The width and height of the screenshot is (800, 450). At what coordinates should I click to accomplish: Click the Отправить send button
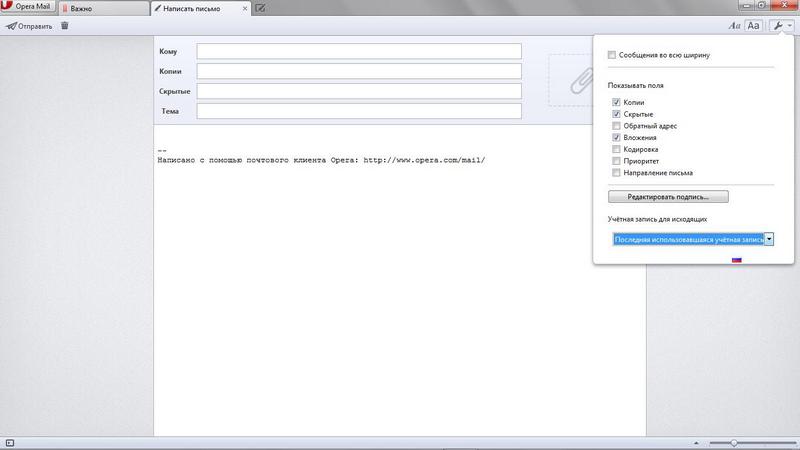pyautogui.click(x=29, y=26)
